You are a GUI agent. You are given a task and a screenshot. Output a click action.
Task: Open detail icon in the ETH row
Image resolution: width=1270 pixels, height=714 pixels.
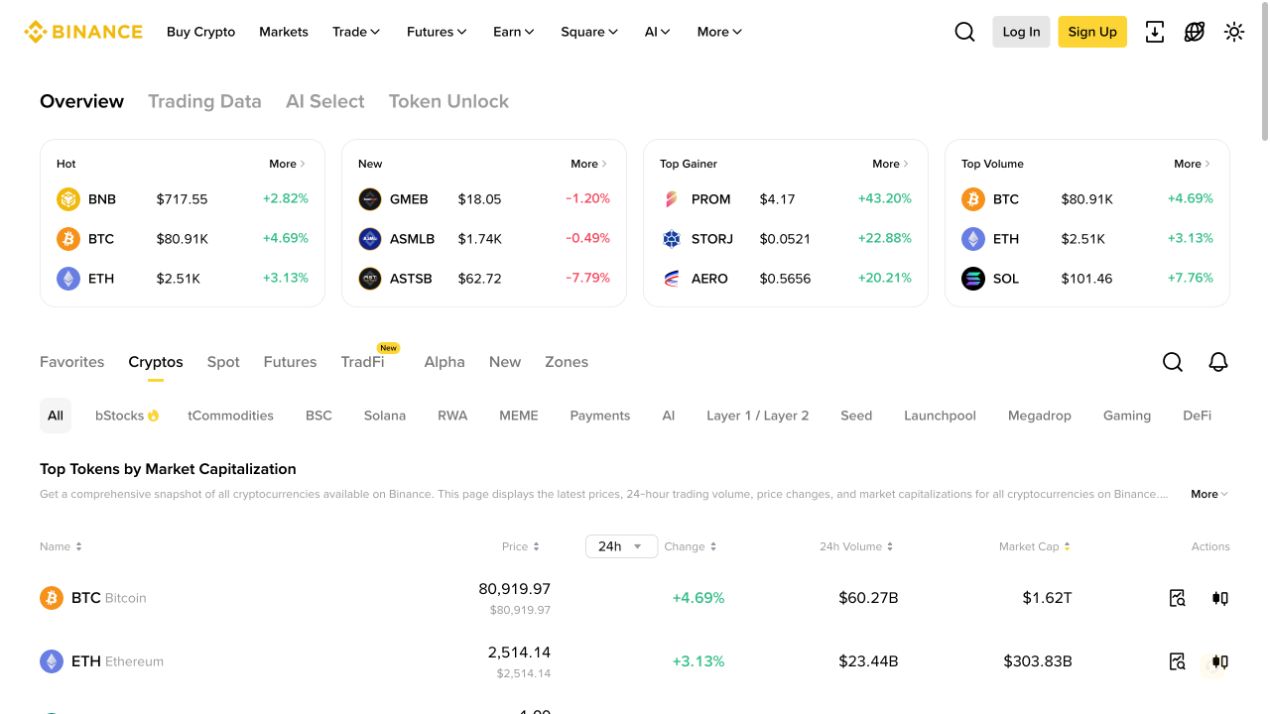pos(1178,661)
